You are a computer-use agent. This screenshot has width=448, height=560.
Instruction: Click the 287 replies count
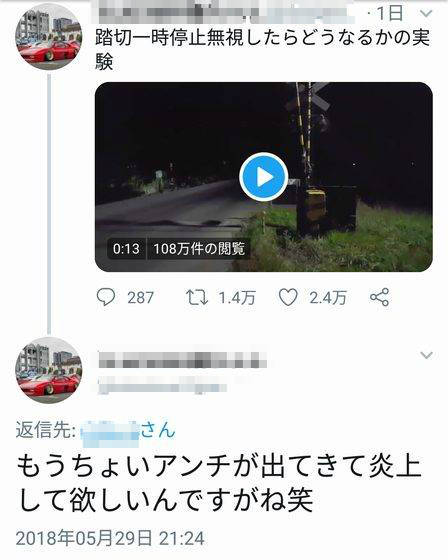click(140, 298)
